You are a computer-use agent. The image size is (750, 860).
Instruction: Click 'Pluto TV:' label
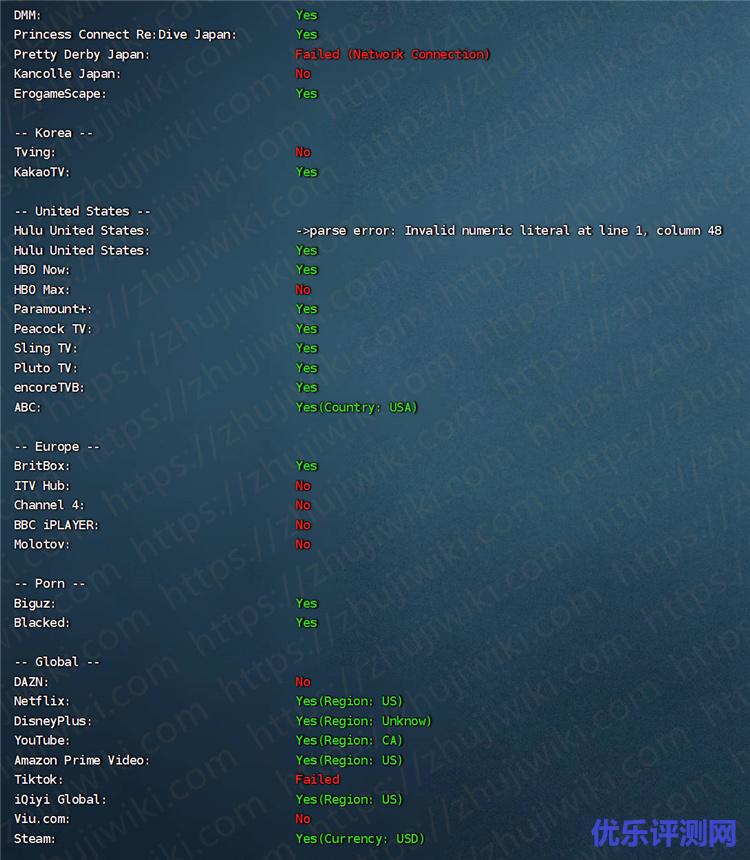tap(46, 368)
